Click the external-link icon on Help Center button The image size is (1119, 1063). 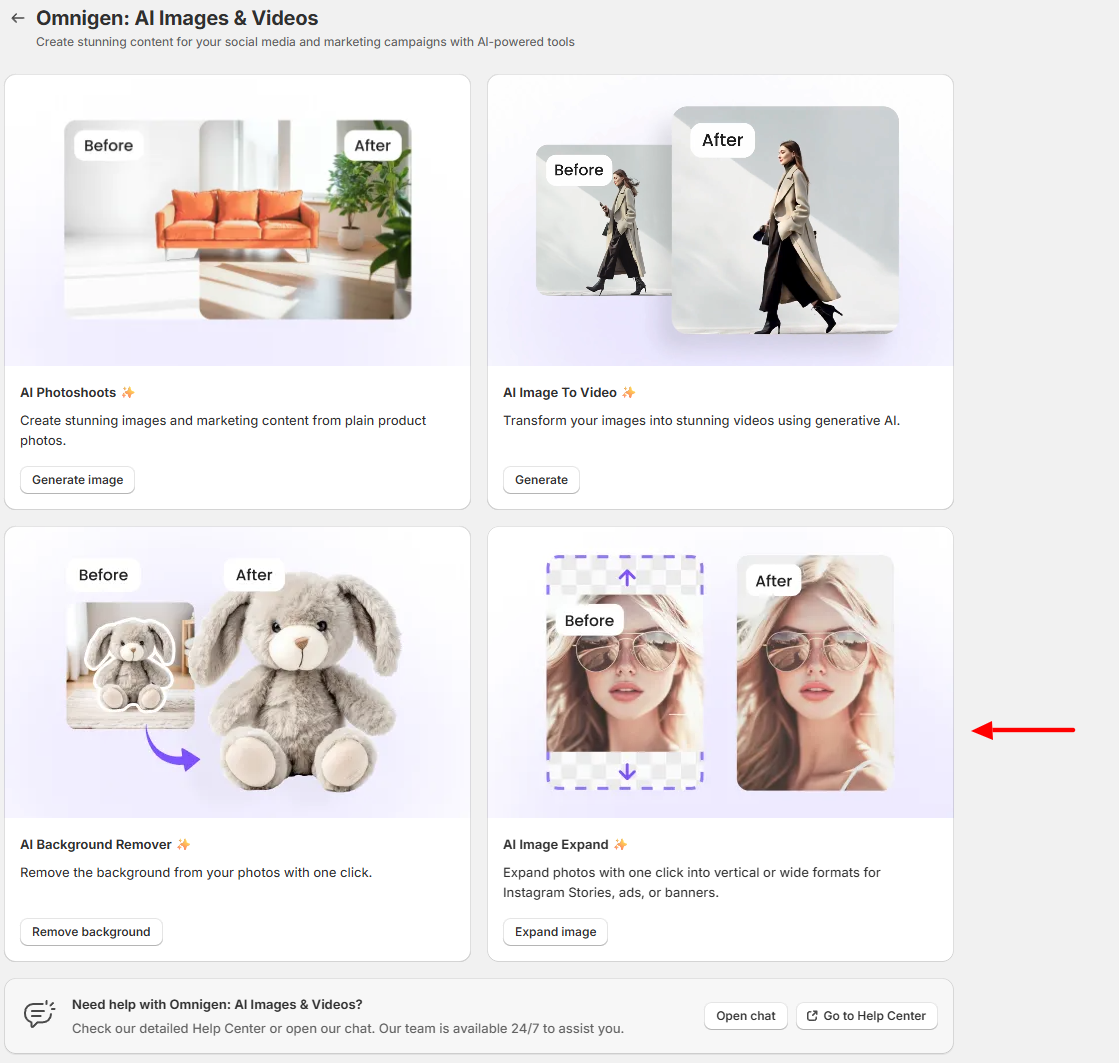pyautogui.click(x=812, y=1016)
